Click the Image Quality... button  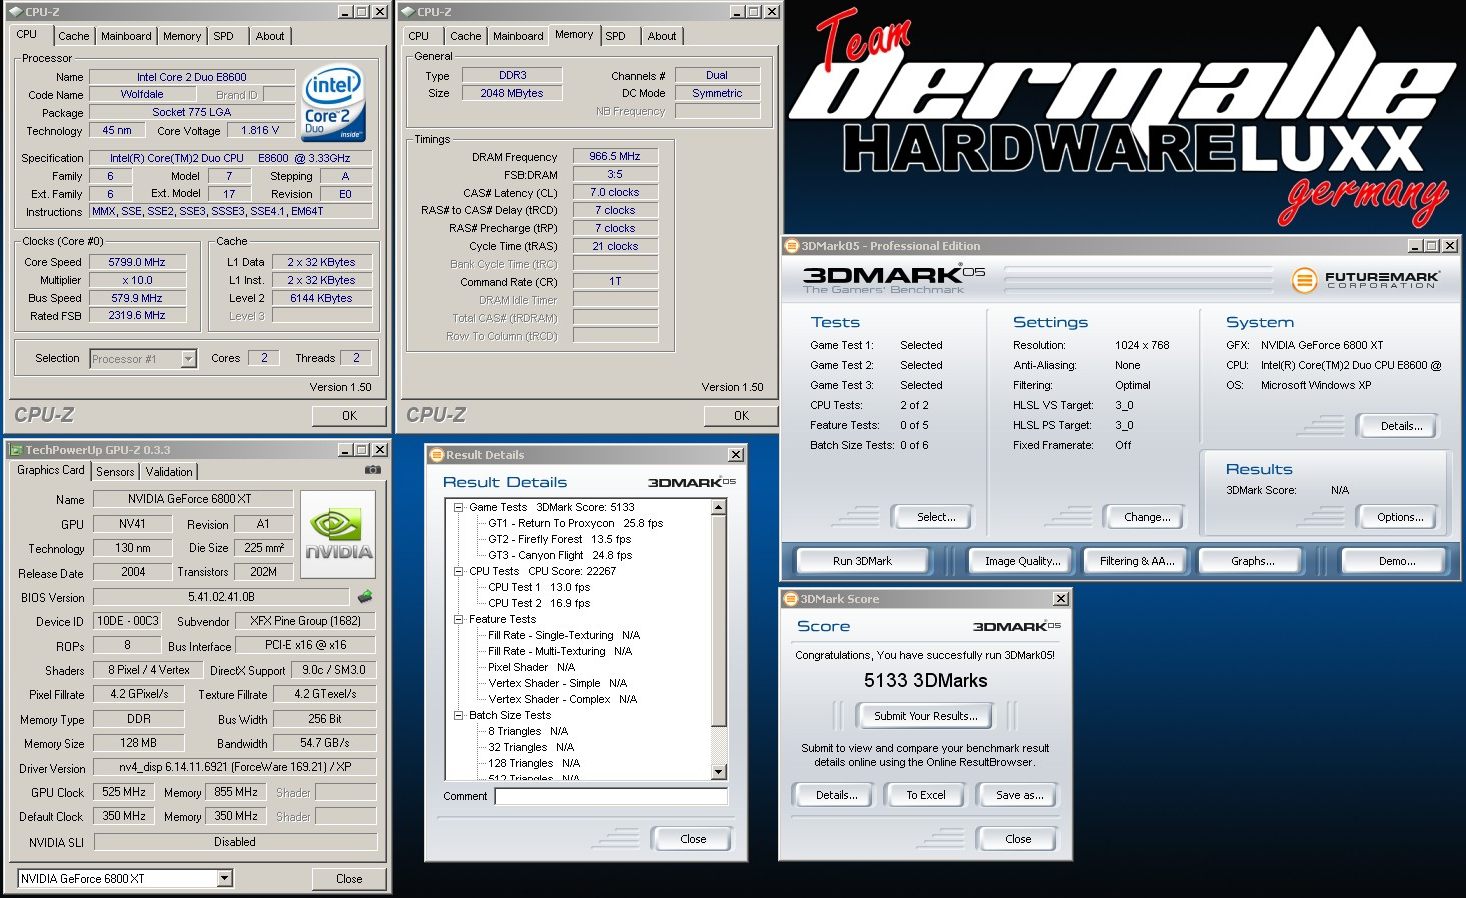pos(1022,561)
